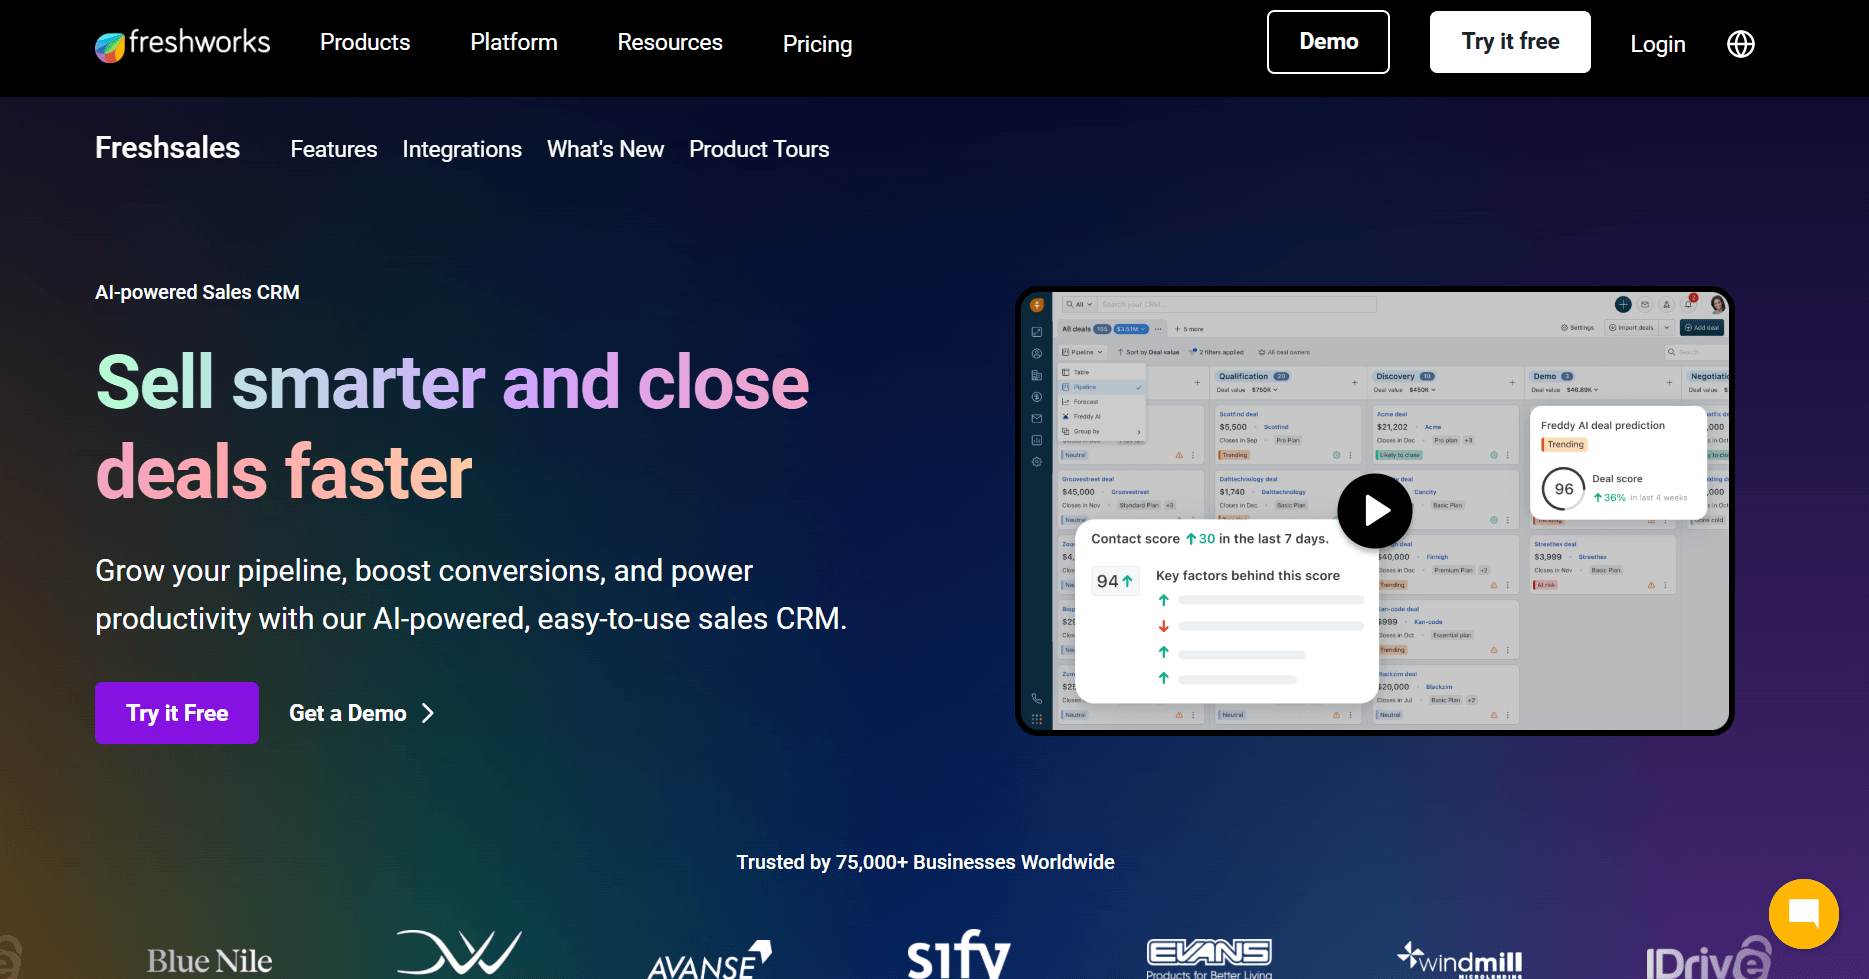Viewport: 1869px width, 979px height.
Task: Go to Freshsales home link
Action: click(x=168, y=148)
